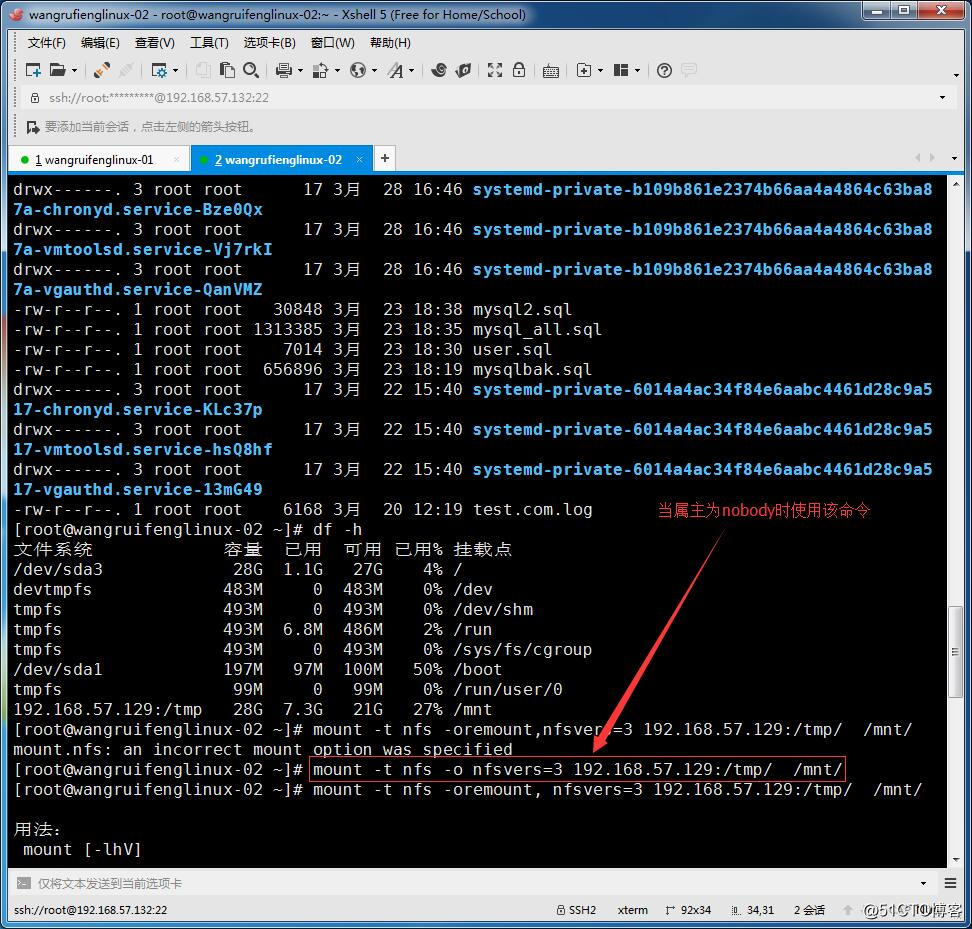Close the wangrufienglinux-02 tab

(360, 160)
